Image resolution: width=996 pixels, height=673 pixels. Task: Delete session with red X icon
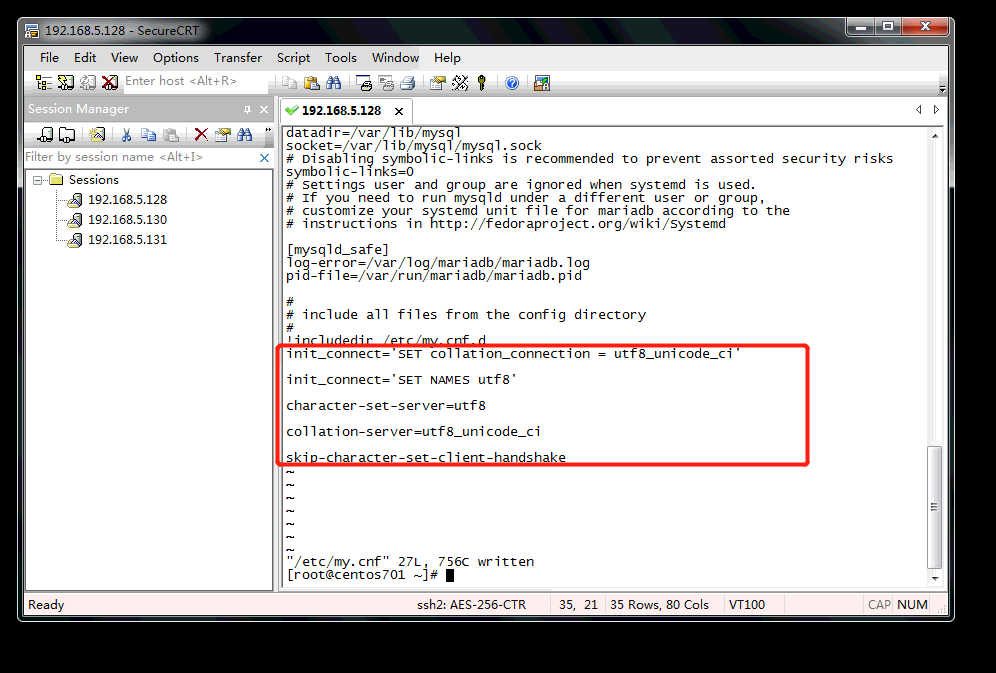201,135
